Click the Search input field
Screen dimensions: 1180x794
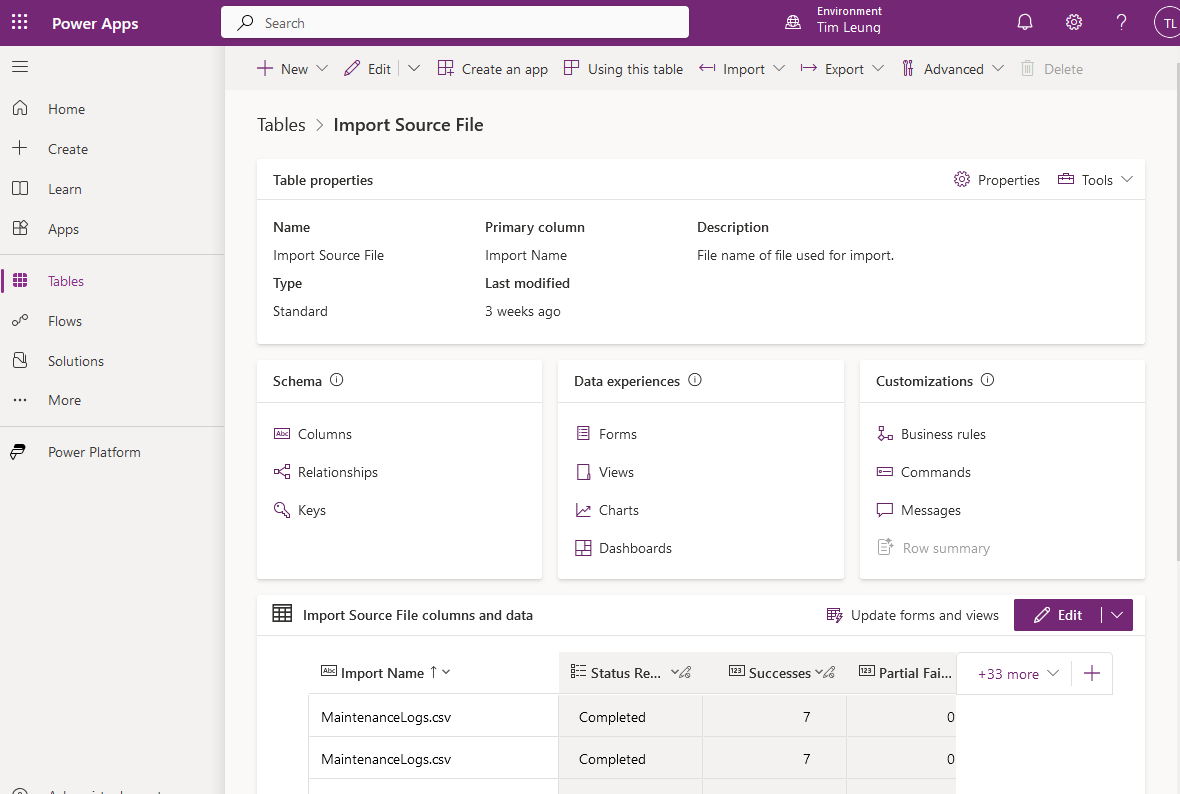(x=455, y=23)
